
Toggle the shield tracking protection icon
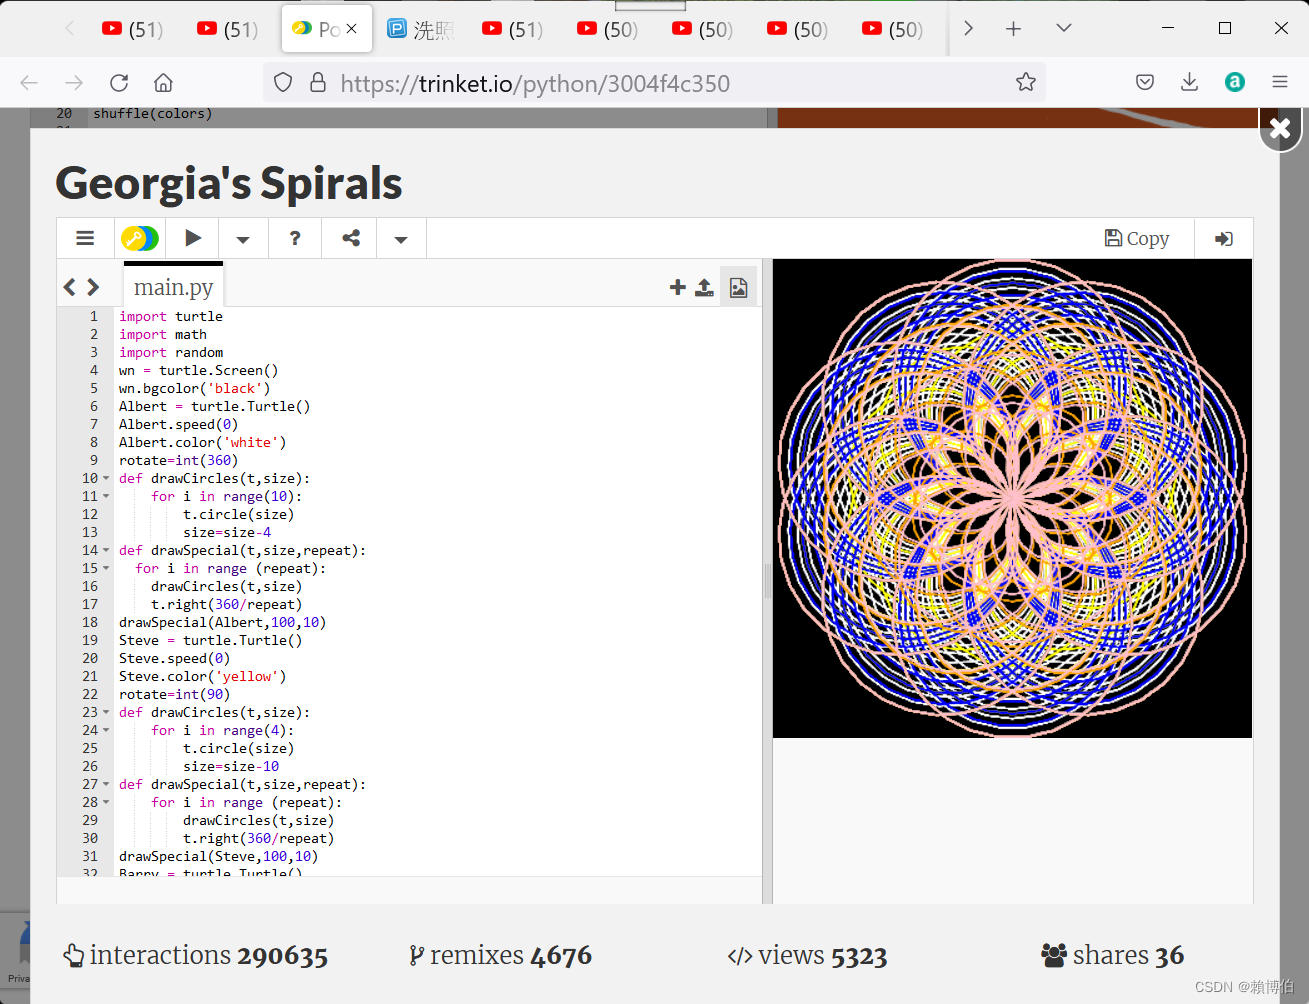pos(283,82)
